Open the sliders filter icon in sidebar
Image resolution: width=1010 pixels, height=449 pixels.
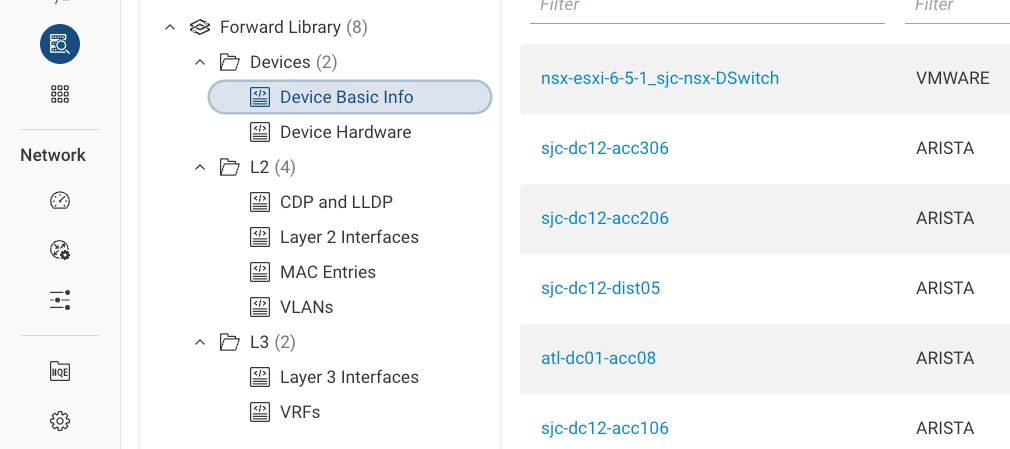pyautogui.click(x=60, y=300)
